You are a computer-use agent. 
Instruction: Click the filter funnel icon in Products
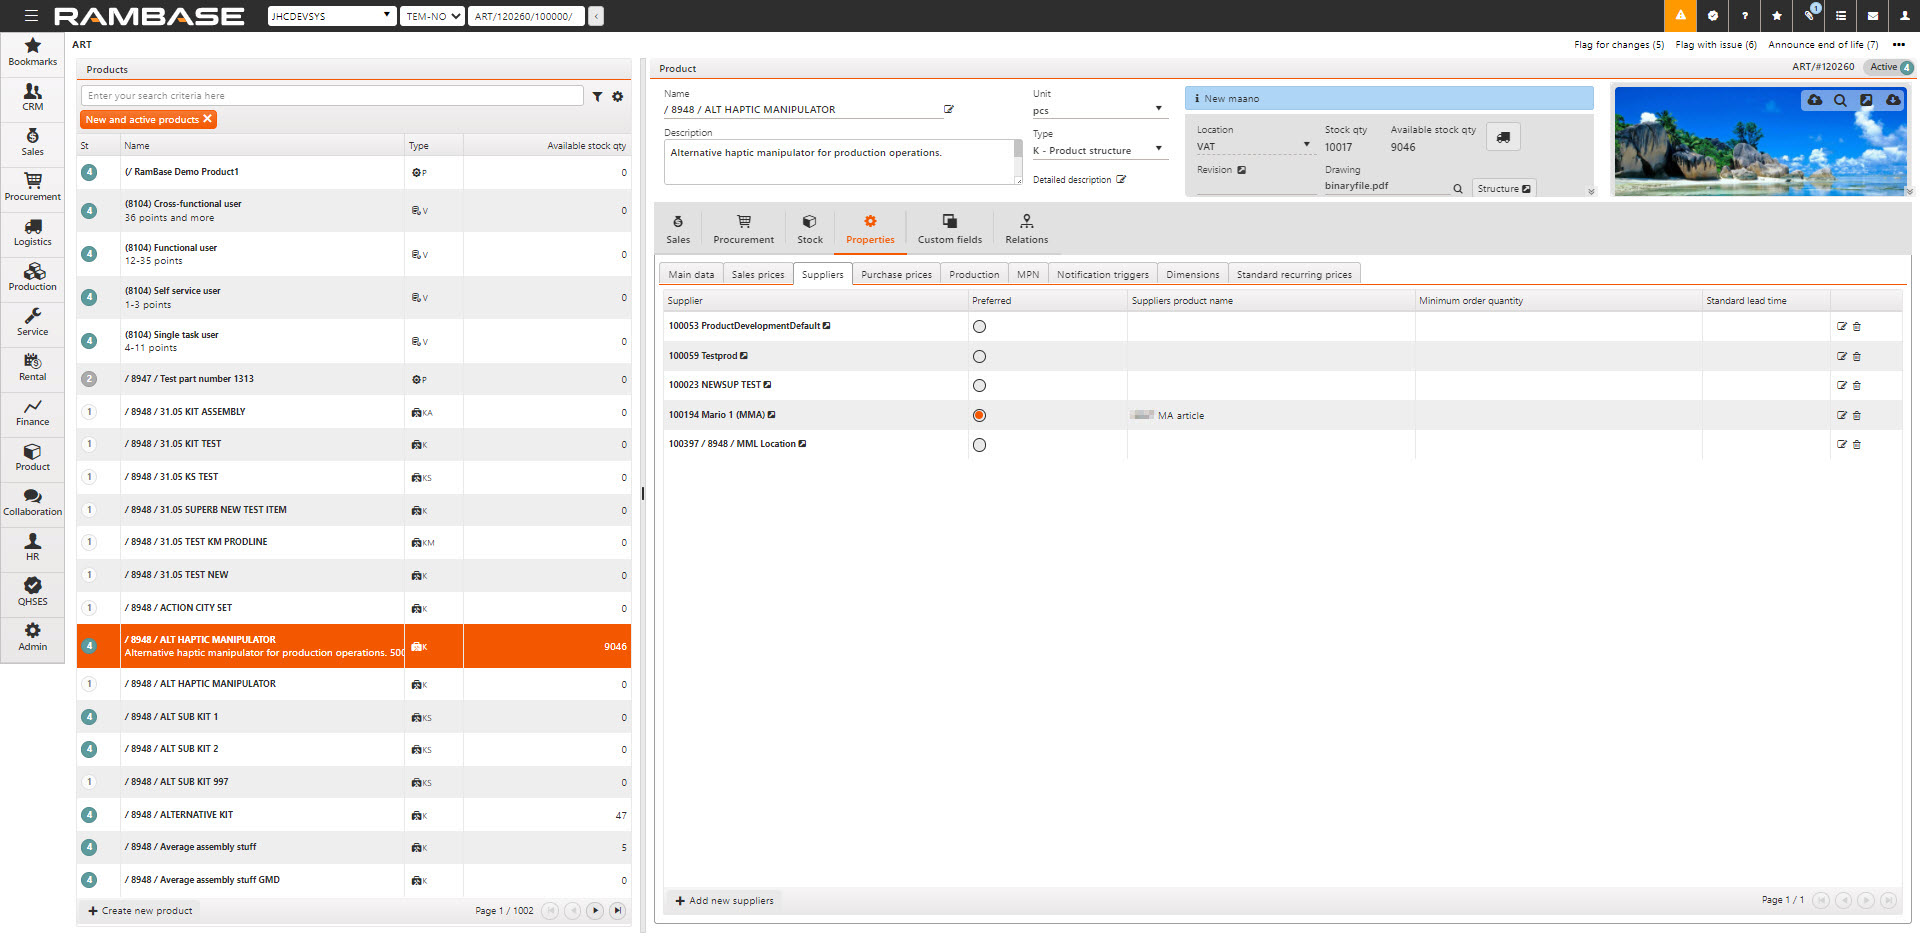tap(597, 97)
